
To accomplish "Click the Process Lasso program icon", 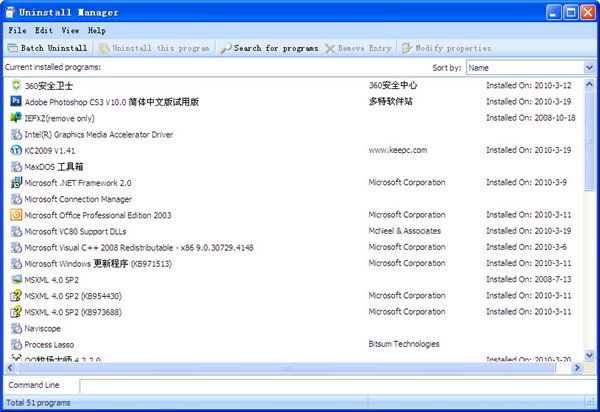I will pyautogui.click(x=16, y=344).
